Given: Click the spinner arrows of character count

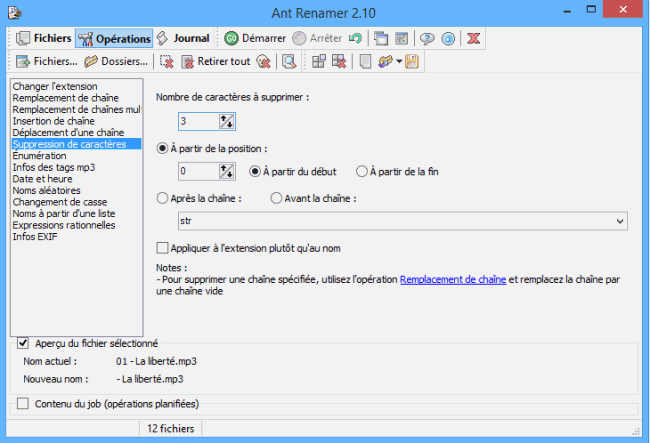Looking at the screenshot, I should point(227,121).
